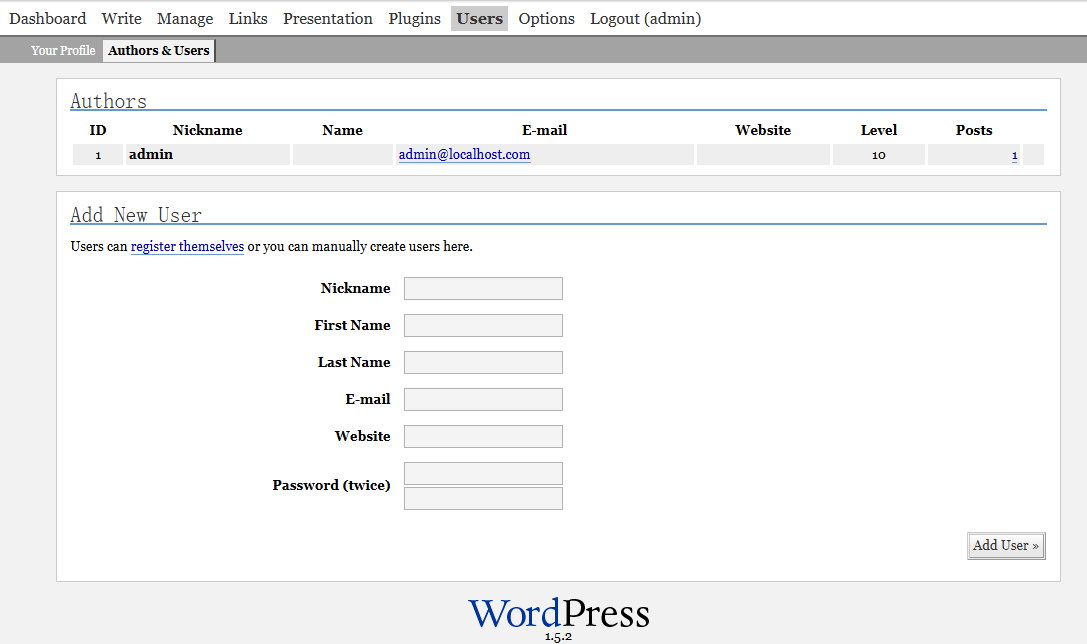
Task: Click Logout (admin) link
Action: [x=645, y=19]
